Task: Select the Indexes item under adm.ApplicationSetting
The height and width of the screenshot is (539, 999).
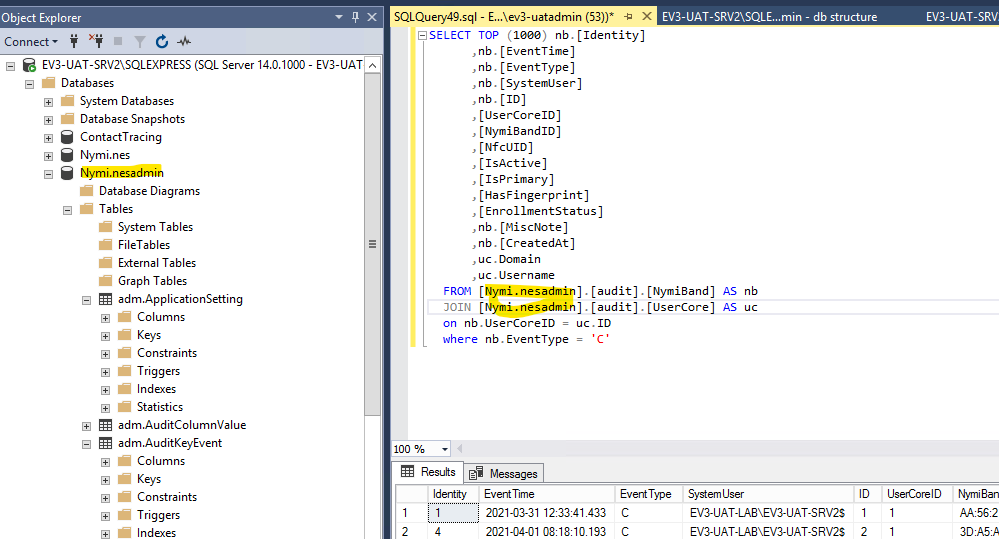Action: click(156, 389)
